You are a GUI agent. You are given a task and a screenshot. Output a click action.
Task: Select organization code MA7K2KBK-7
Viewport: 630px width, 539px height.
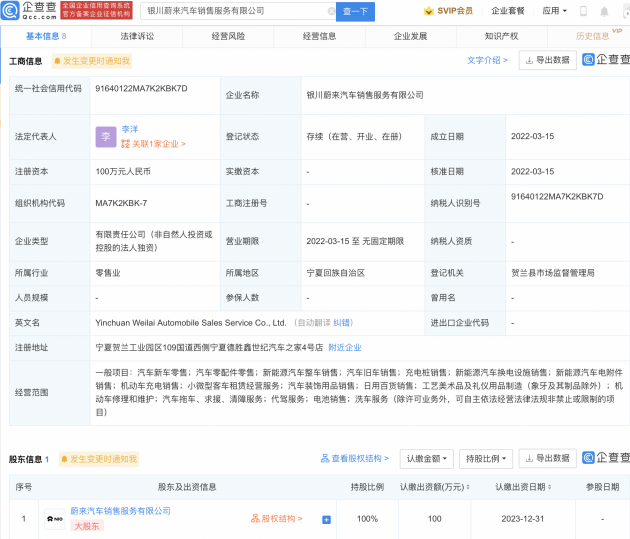point(121,203)
